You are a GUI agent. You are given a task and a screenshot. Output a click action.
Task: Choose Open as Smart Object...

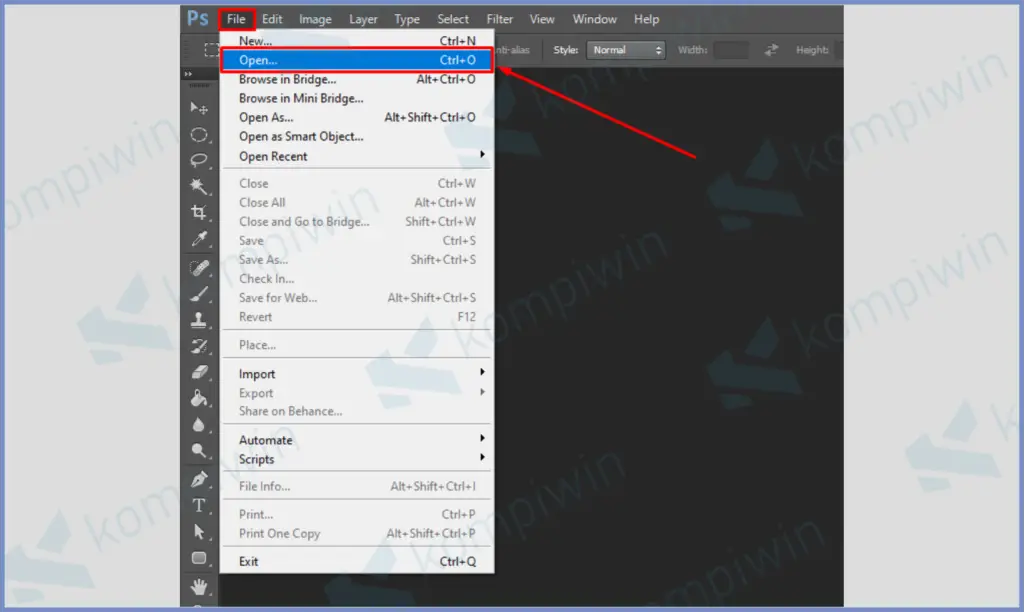coord(357,137)
